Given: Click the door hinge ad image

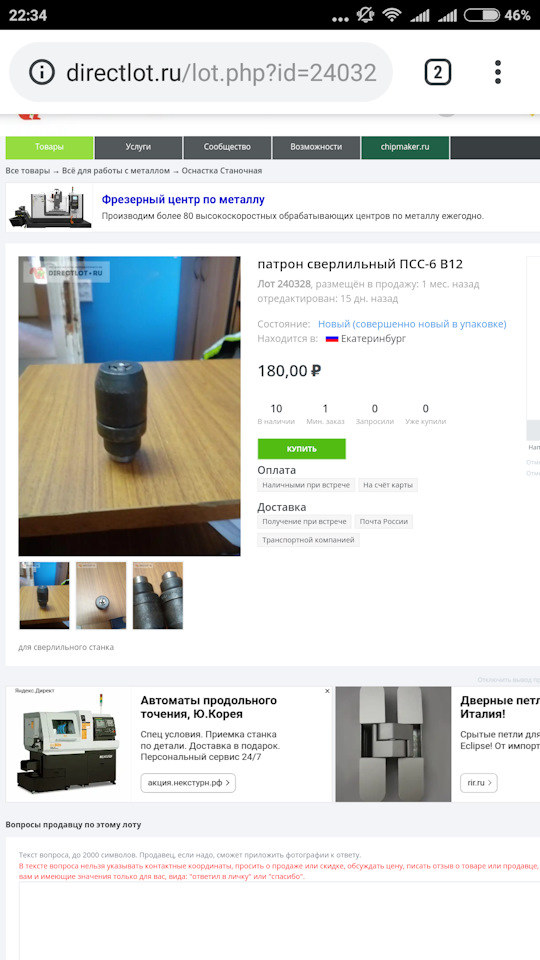Looking at the screenshot, I should pyautogui.click(x=393, y=744).
